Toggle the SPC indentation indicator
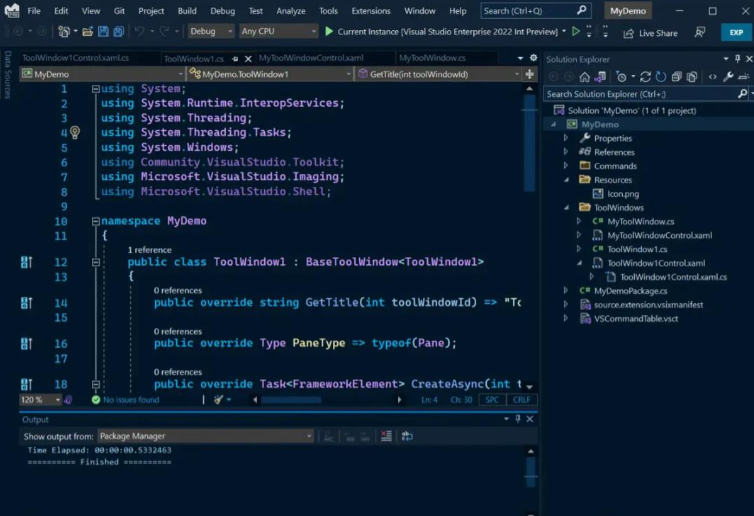The width and height of the screenshot is (754, 516). 492,400
